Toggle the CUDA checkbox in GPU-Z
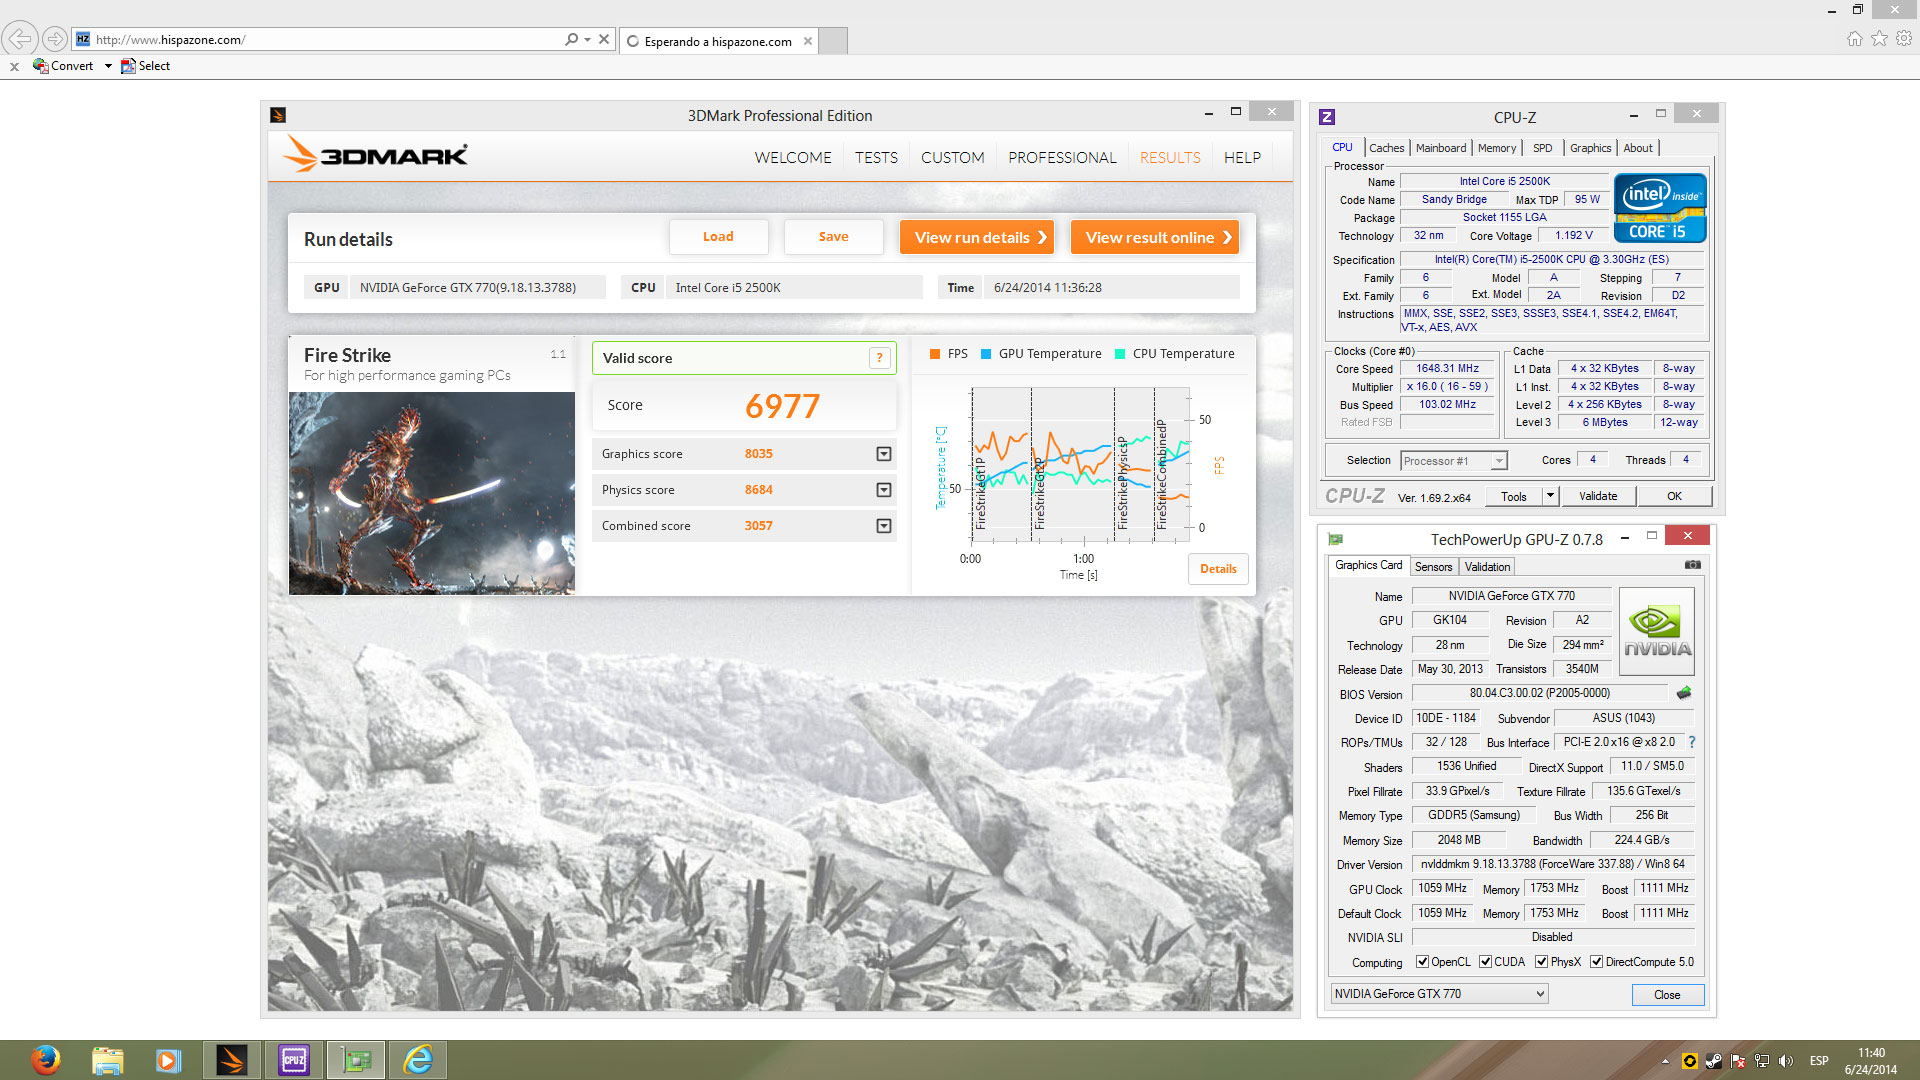The height and width of the screenshot is (1080, 1920). (1485, 962)
